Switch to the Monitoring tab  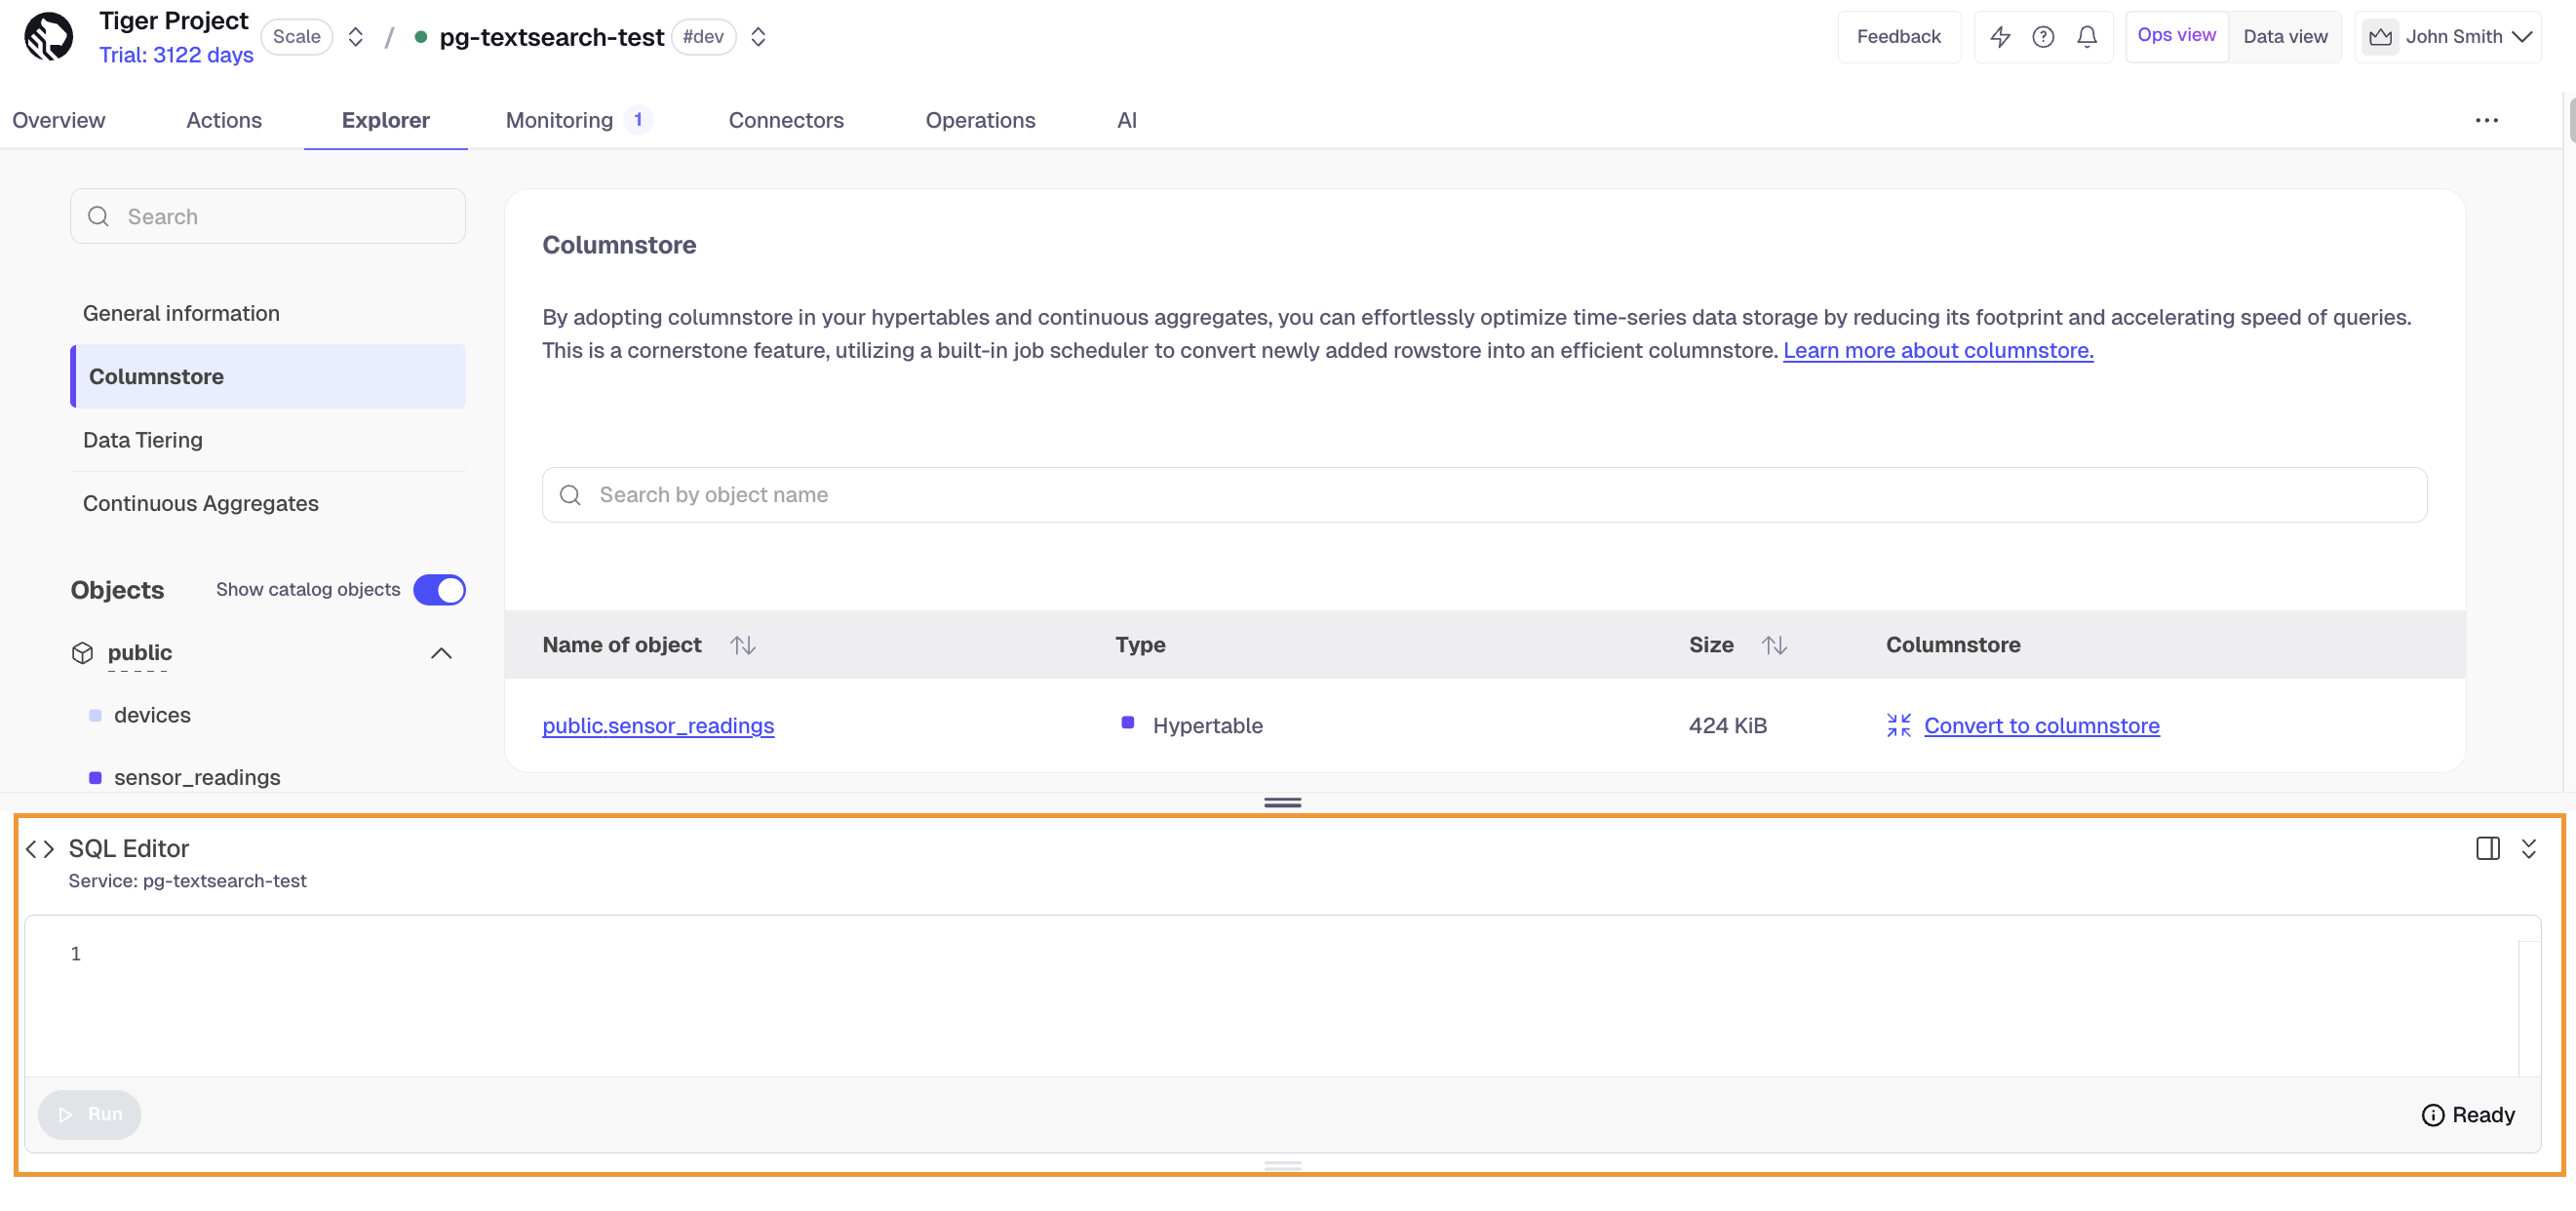click(x=557, y=120)
